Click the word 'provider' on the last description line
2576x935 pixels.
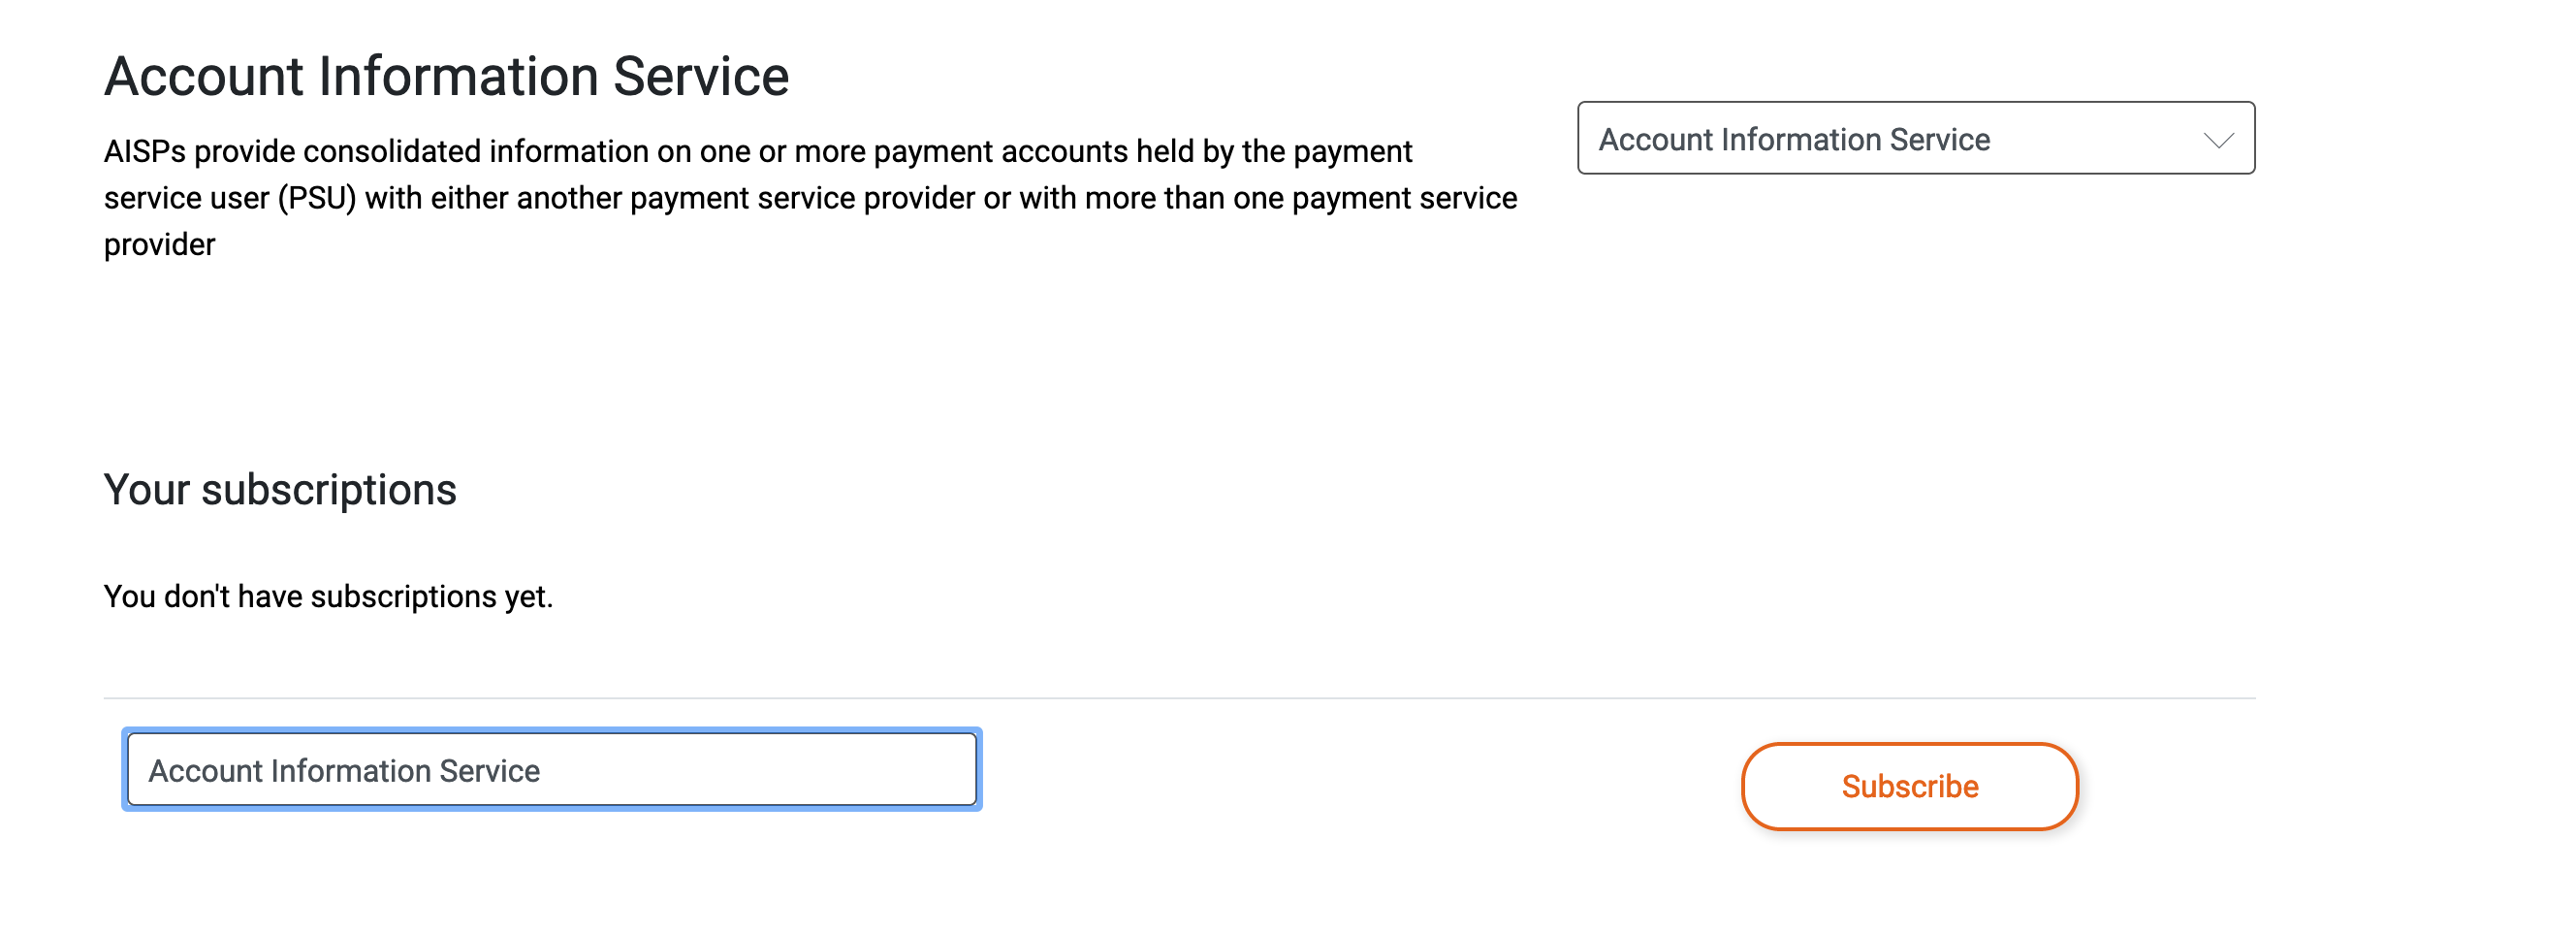(159, 245)
